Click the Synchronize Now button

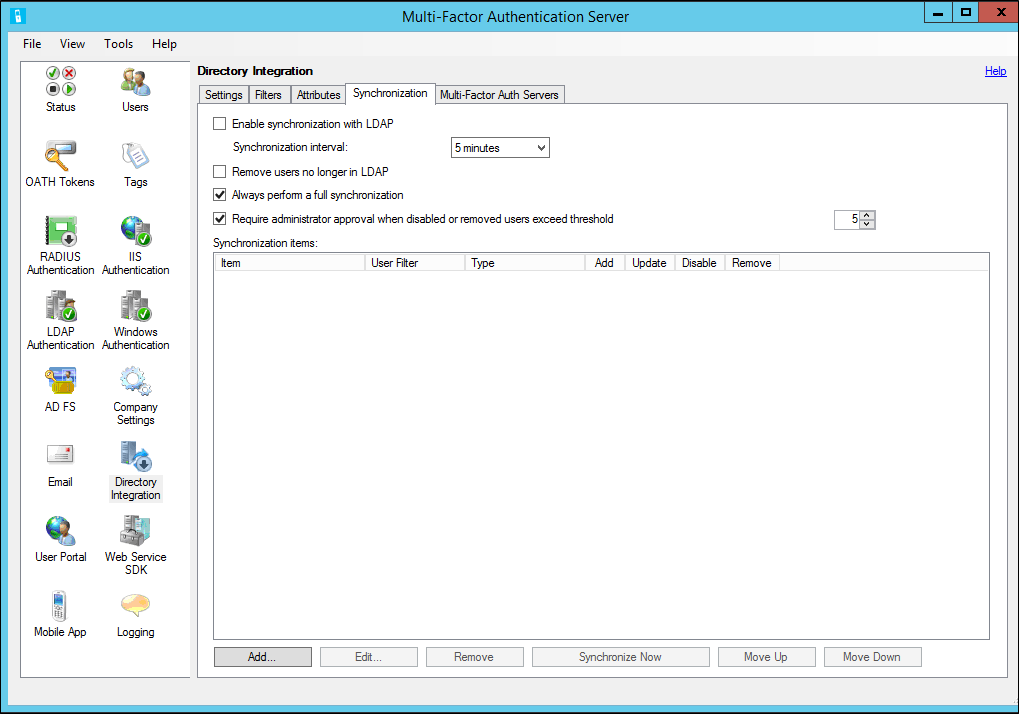620,656
